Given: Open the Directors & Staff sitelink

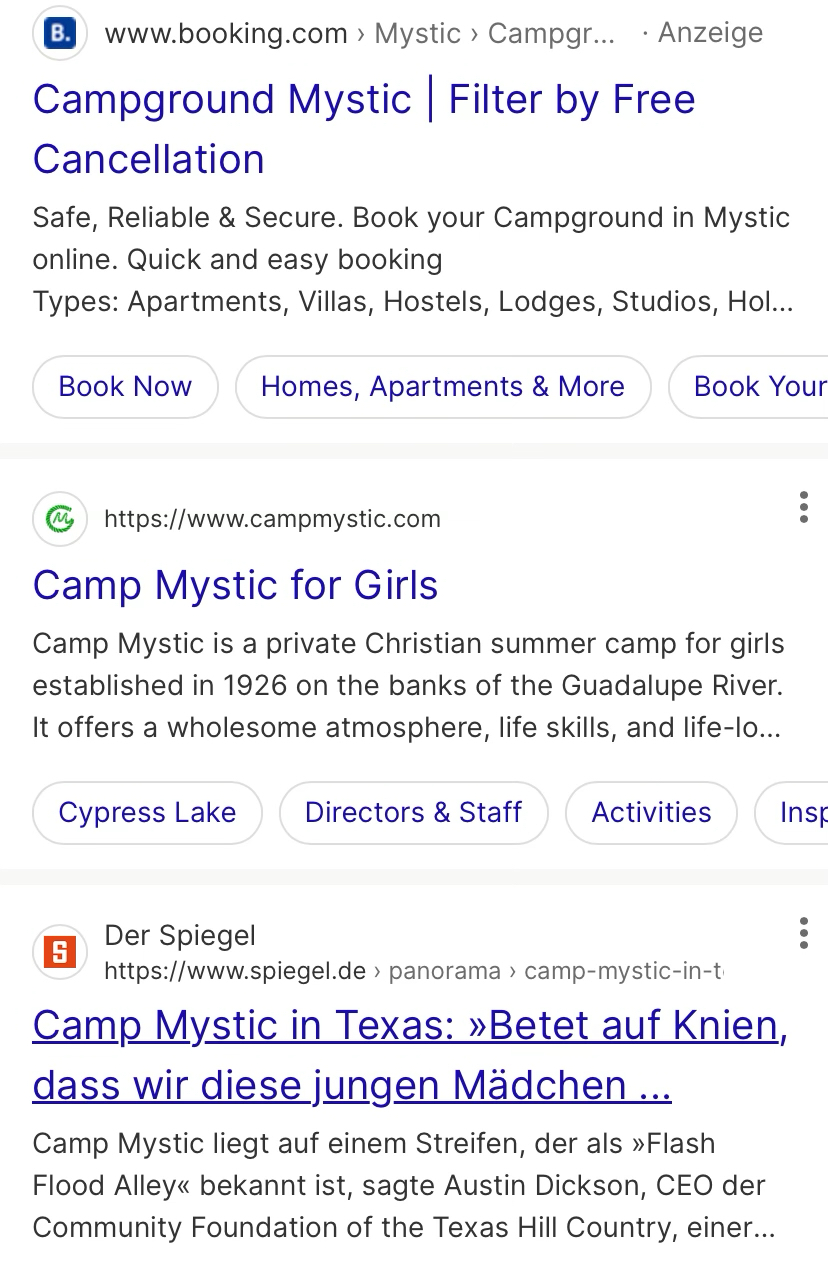Looking at the screenshot, I should click(413, 812).
